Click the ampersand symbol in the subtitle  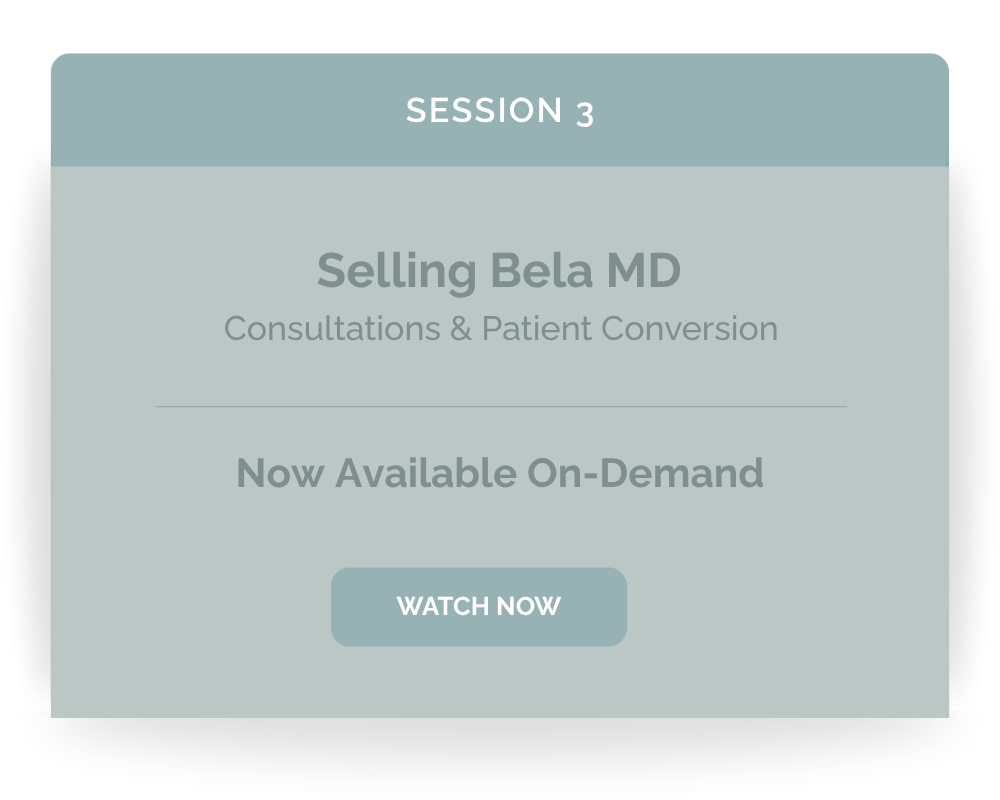(460, 329)
